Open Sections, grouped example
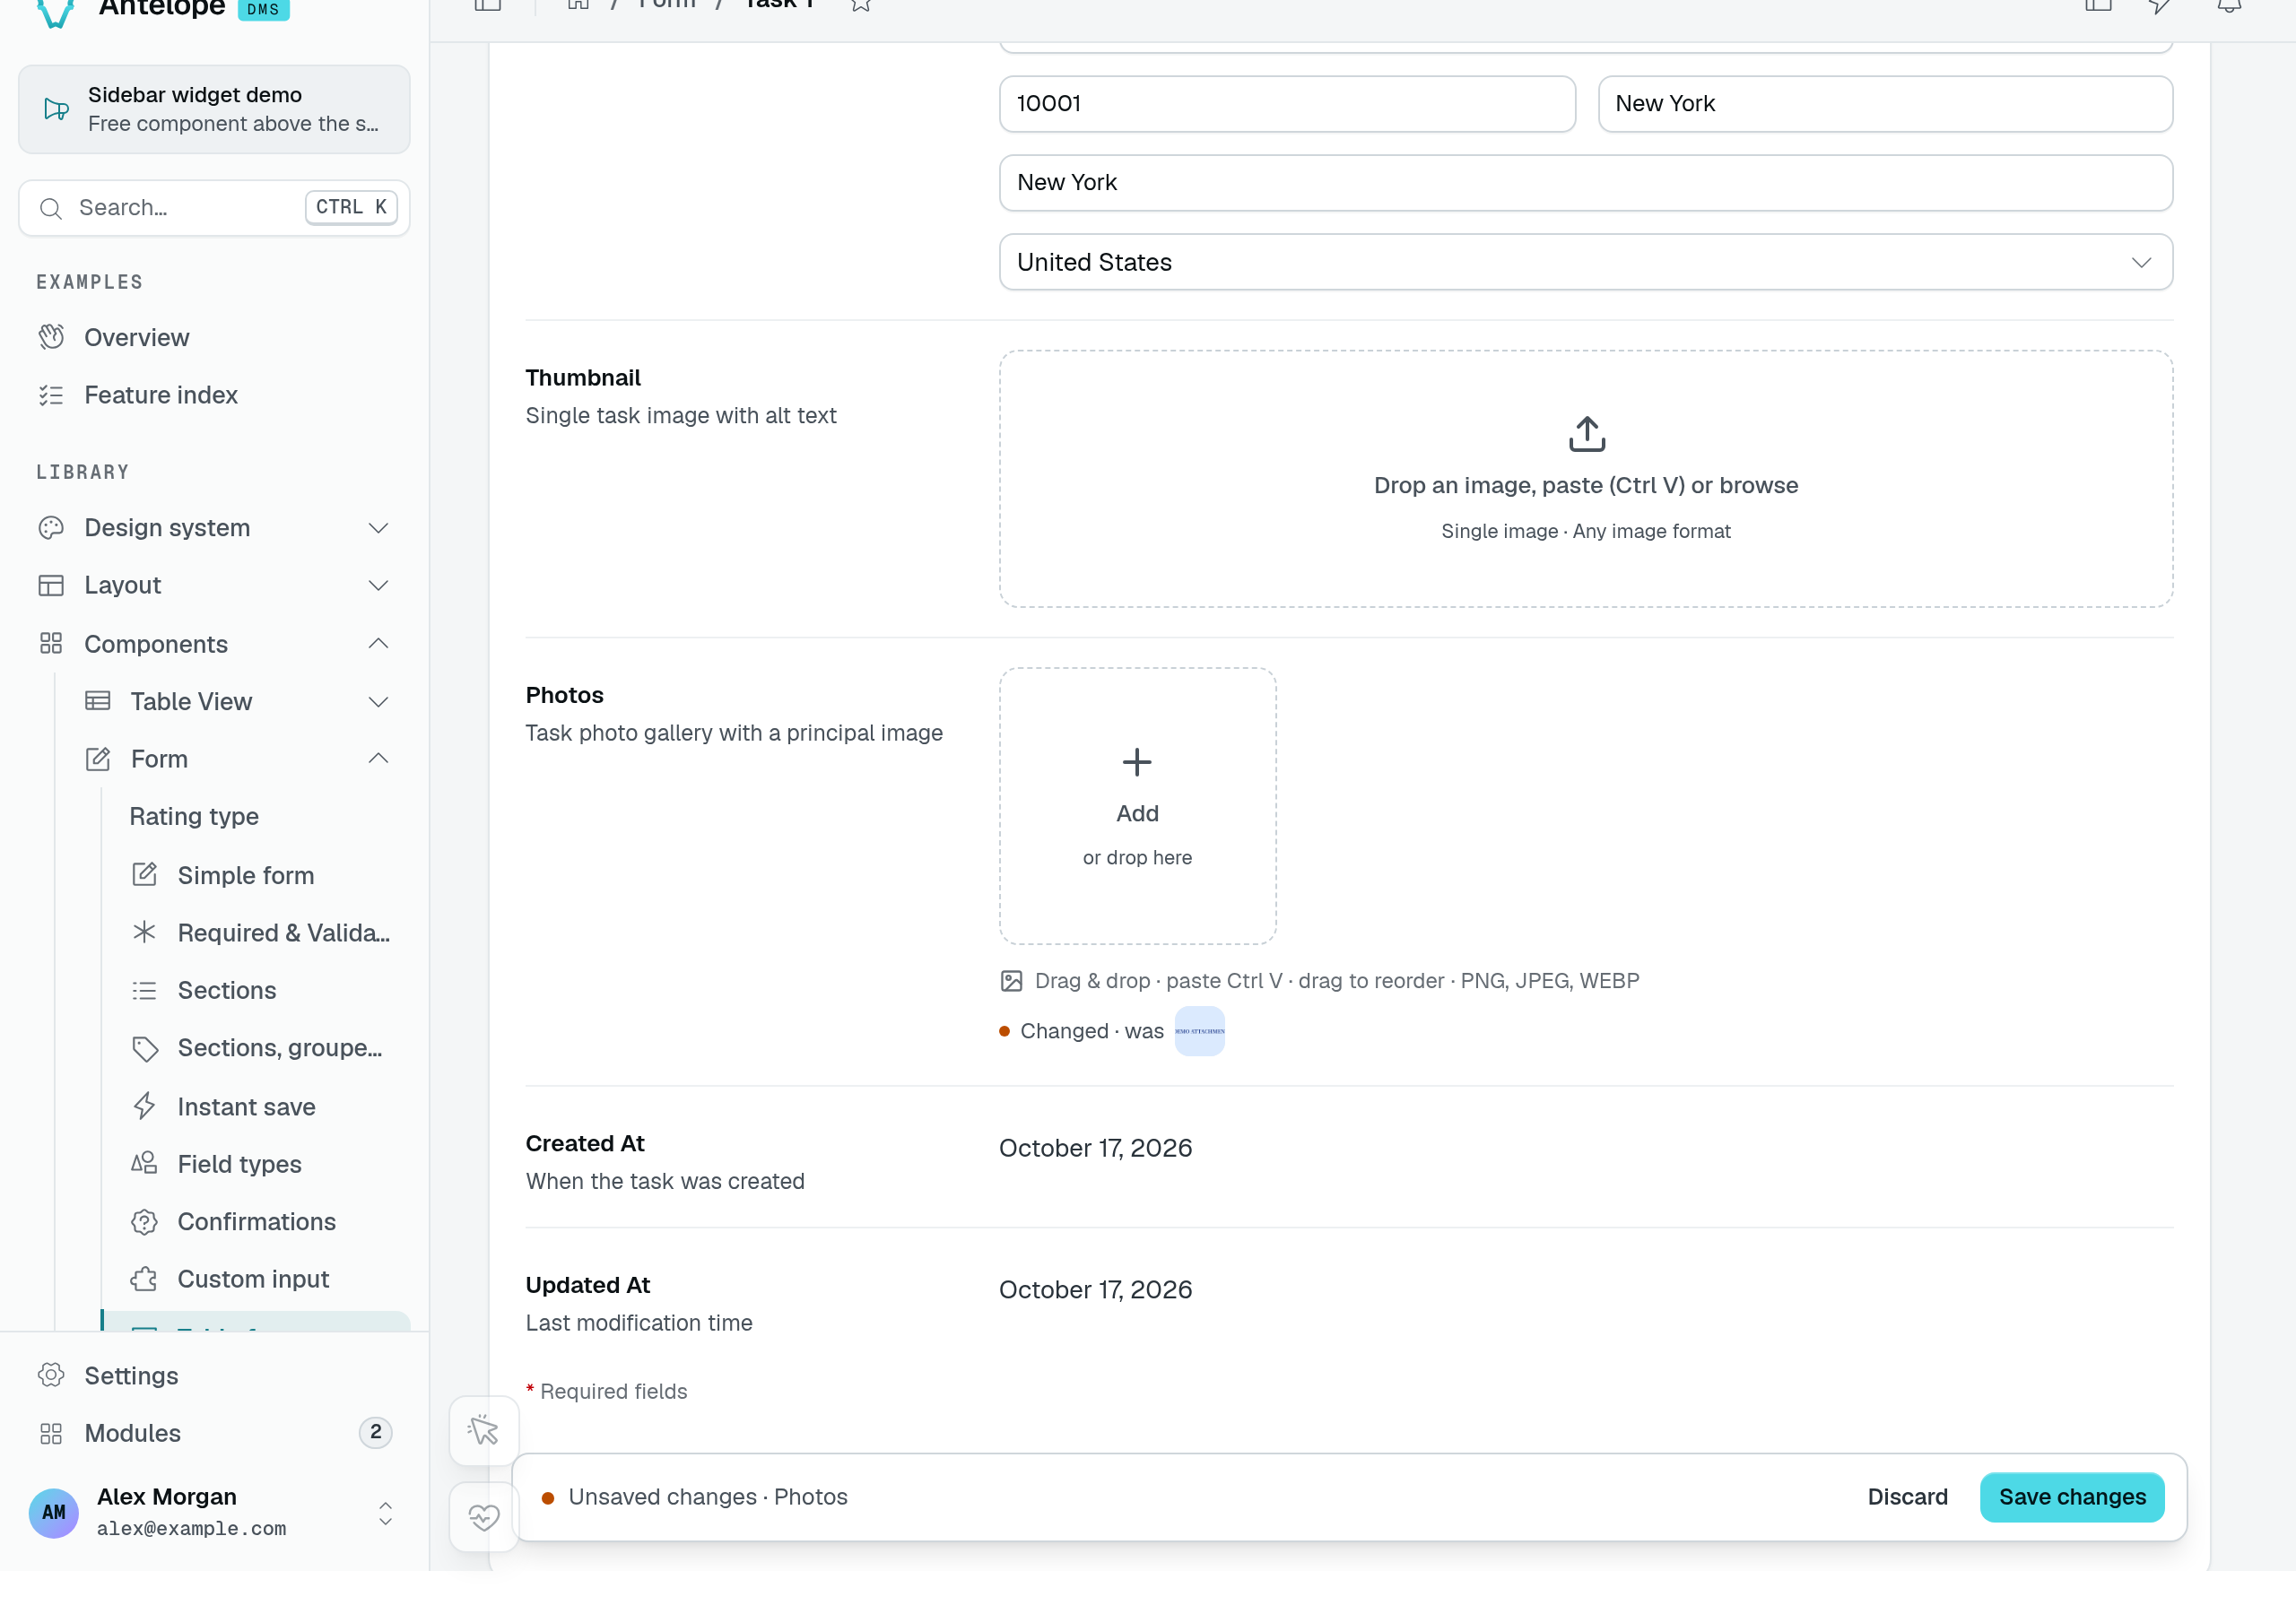 pos(260,1048)
